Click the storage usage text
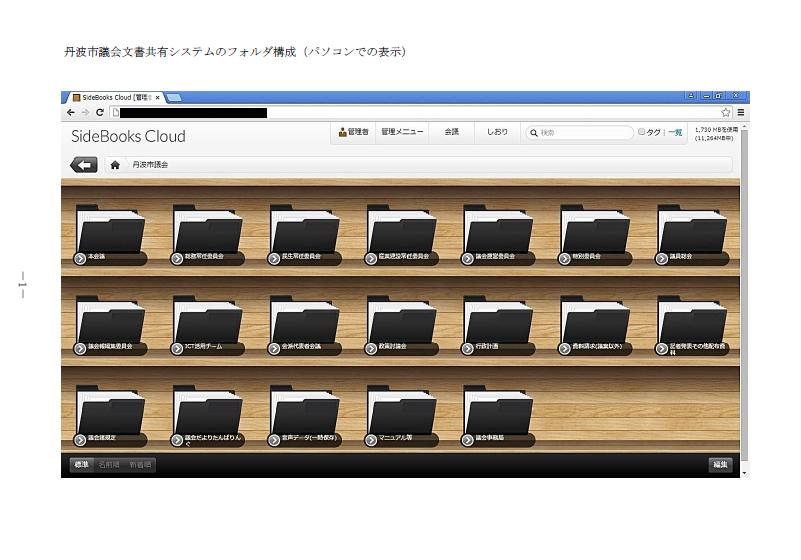 (x=716, y=134)
